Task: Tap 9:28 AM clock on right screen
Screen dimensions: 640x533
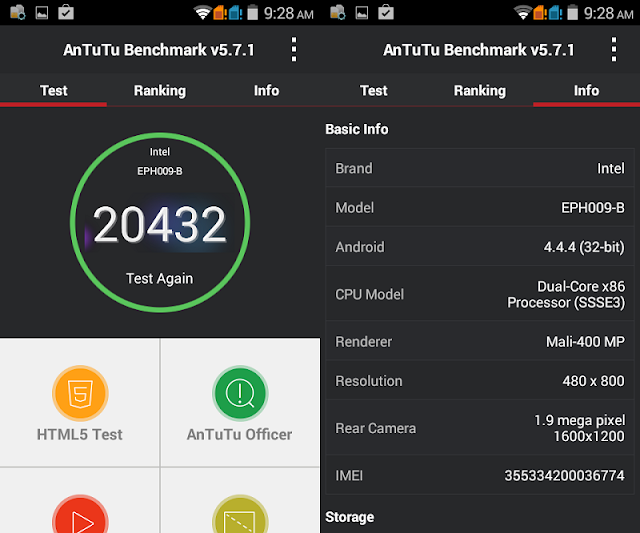Action: (609, 13)
